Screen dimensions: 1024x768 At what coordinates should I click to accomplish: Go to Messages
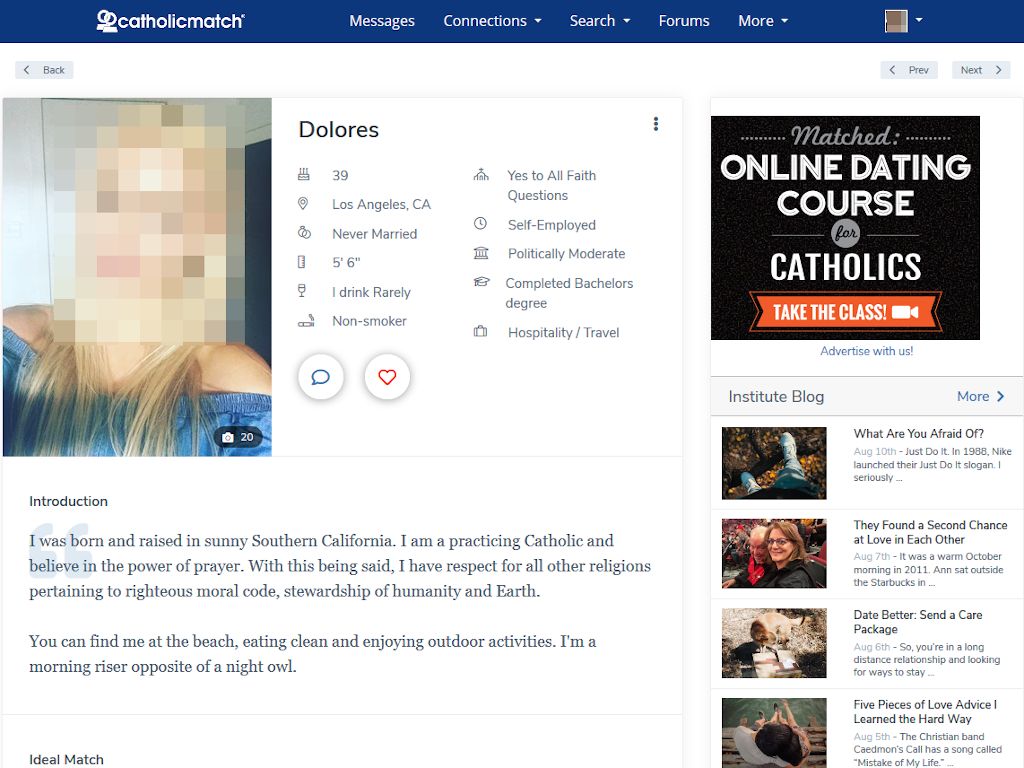click(382, 21)
